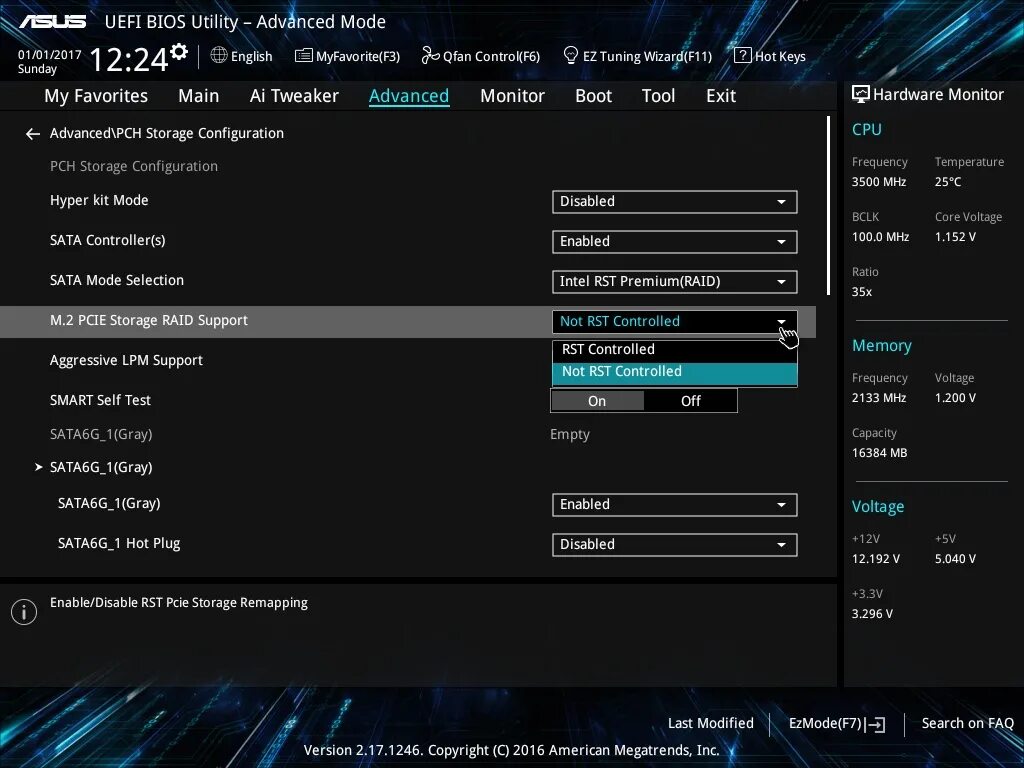Click the back arrow above PCH Storage Configuration
The image size is (1024, 768).
tap(32, 133)
